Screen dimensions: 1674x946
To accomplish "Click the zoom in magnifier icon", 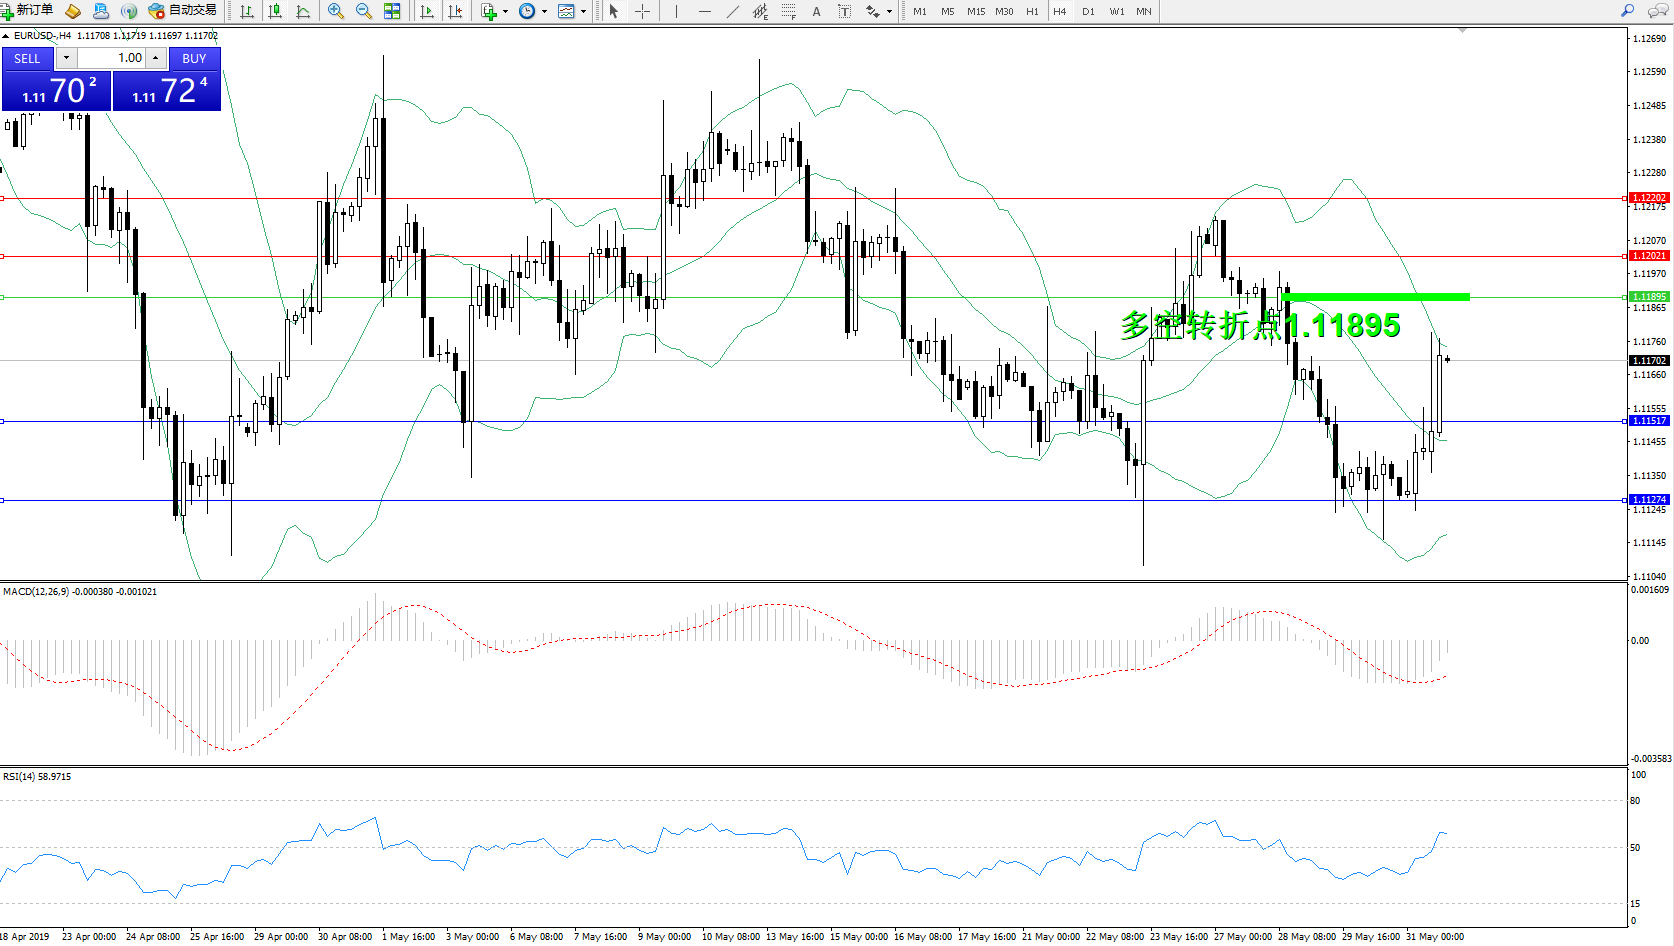I will point(336,11).
